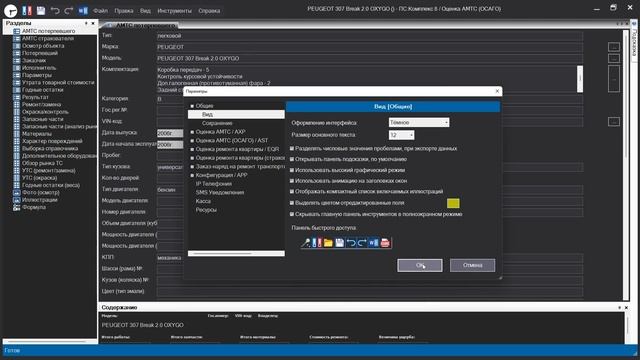This screenshot has width=640, height=360.
Task: Open the Справка menu
Action: click(x=209, y=11)
